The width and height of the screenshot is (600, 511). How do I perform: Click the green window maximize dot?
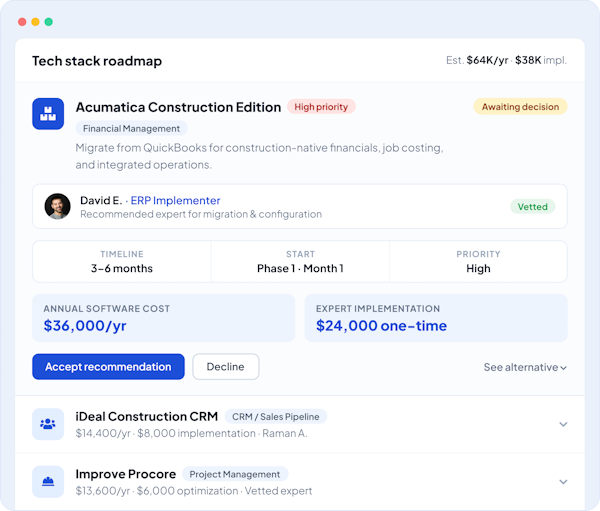click(49, 22)
